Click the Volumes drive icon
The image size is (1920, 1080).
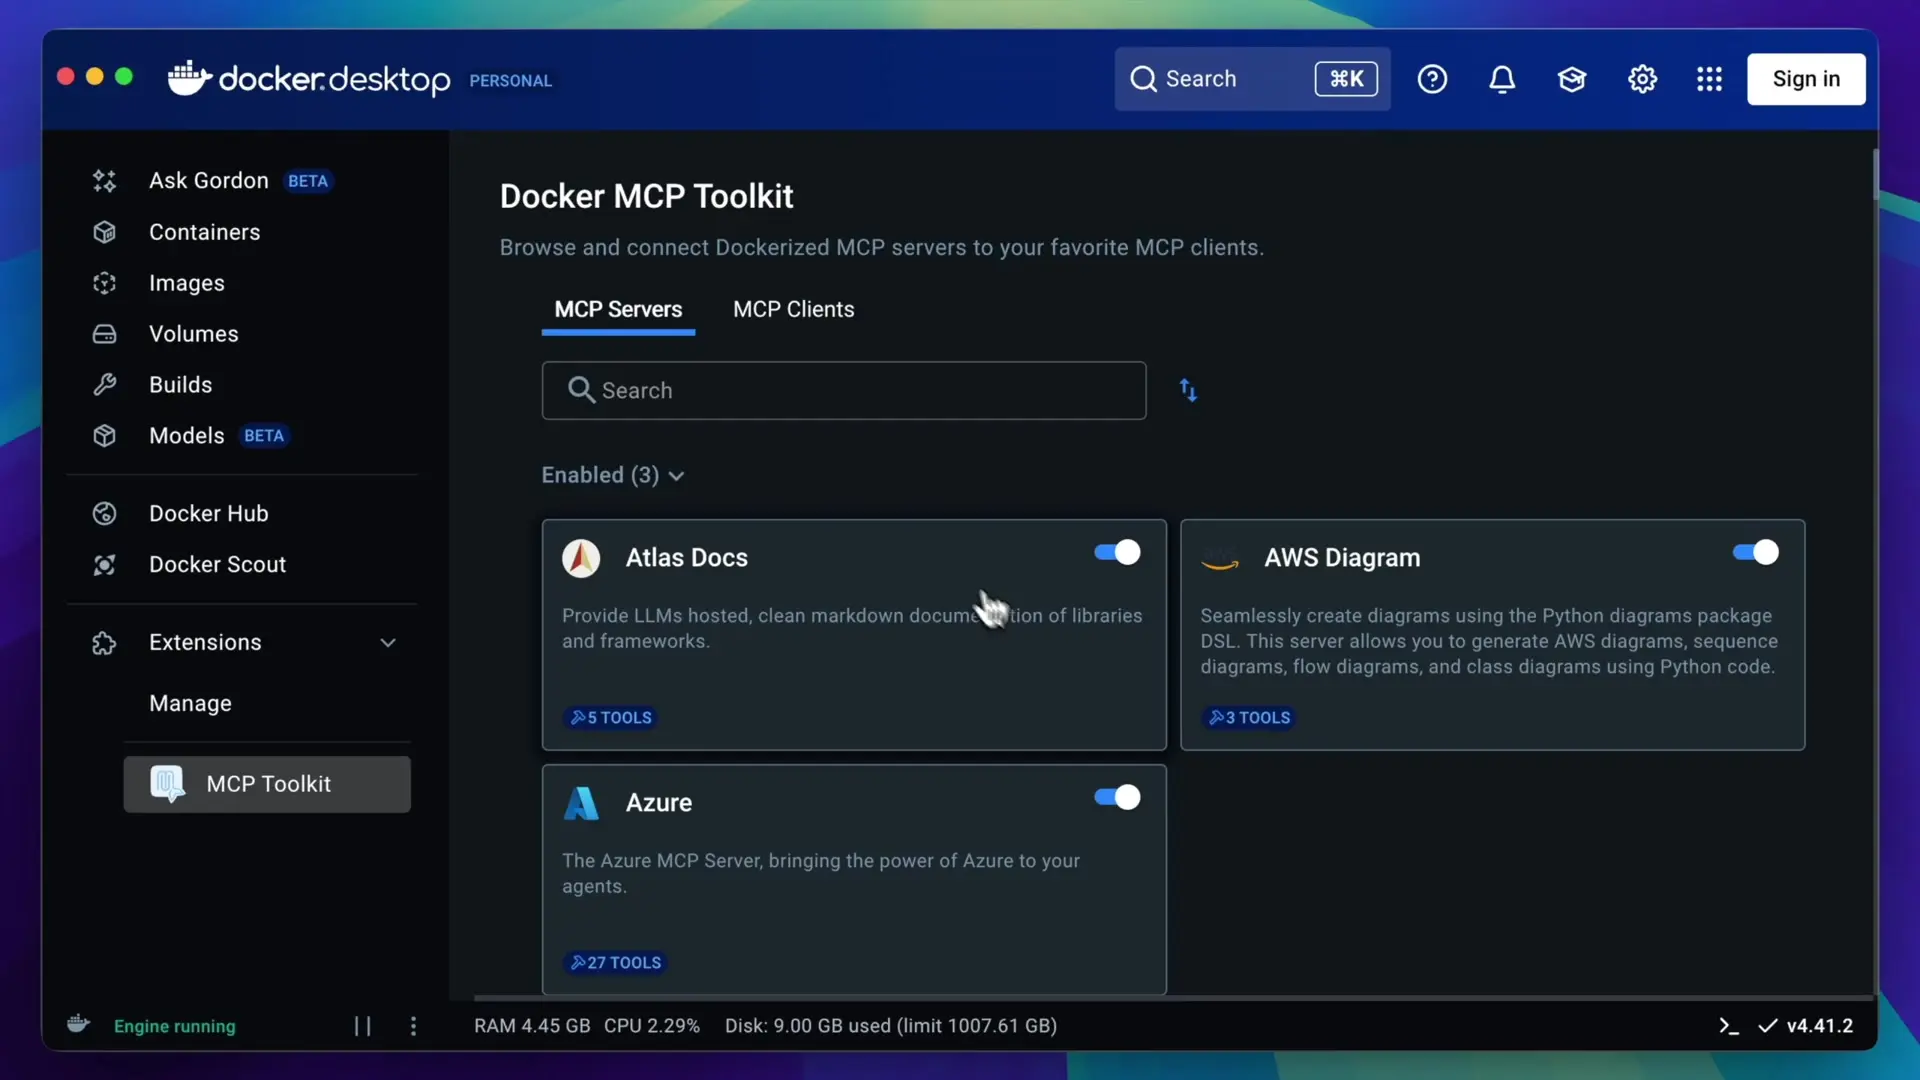pos(104,334)
